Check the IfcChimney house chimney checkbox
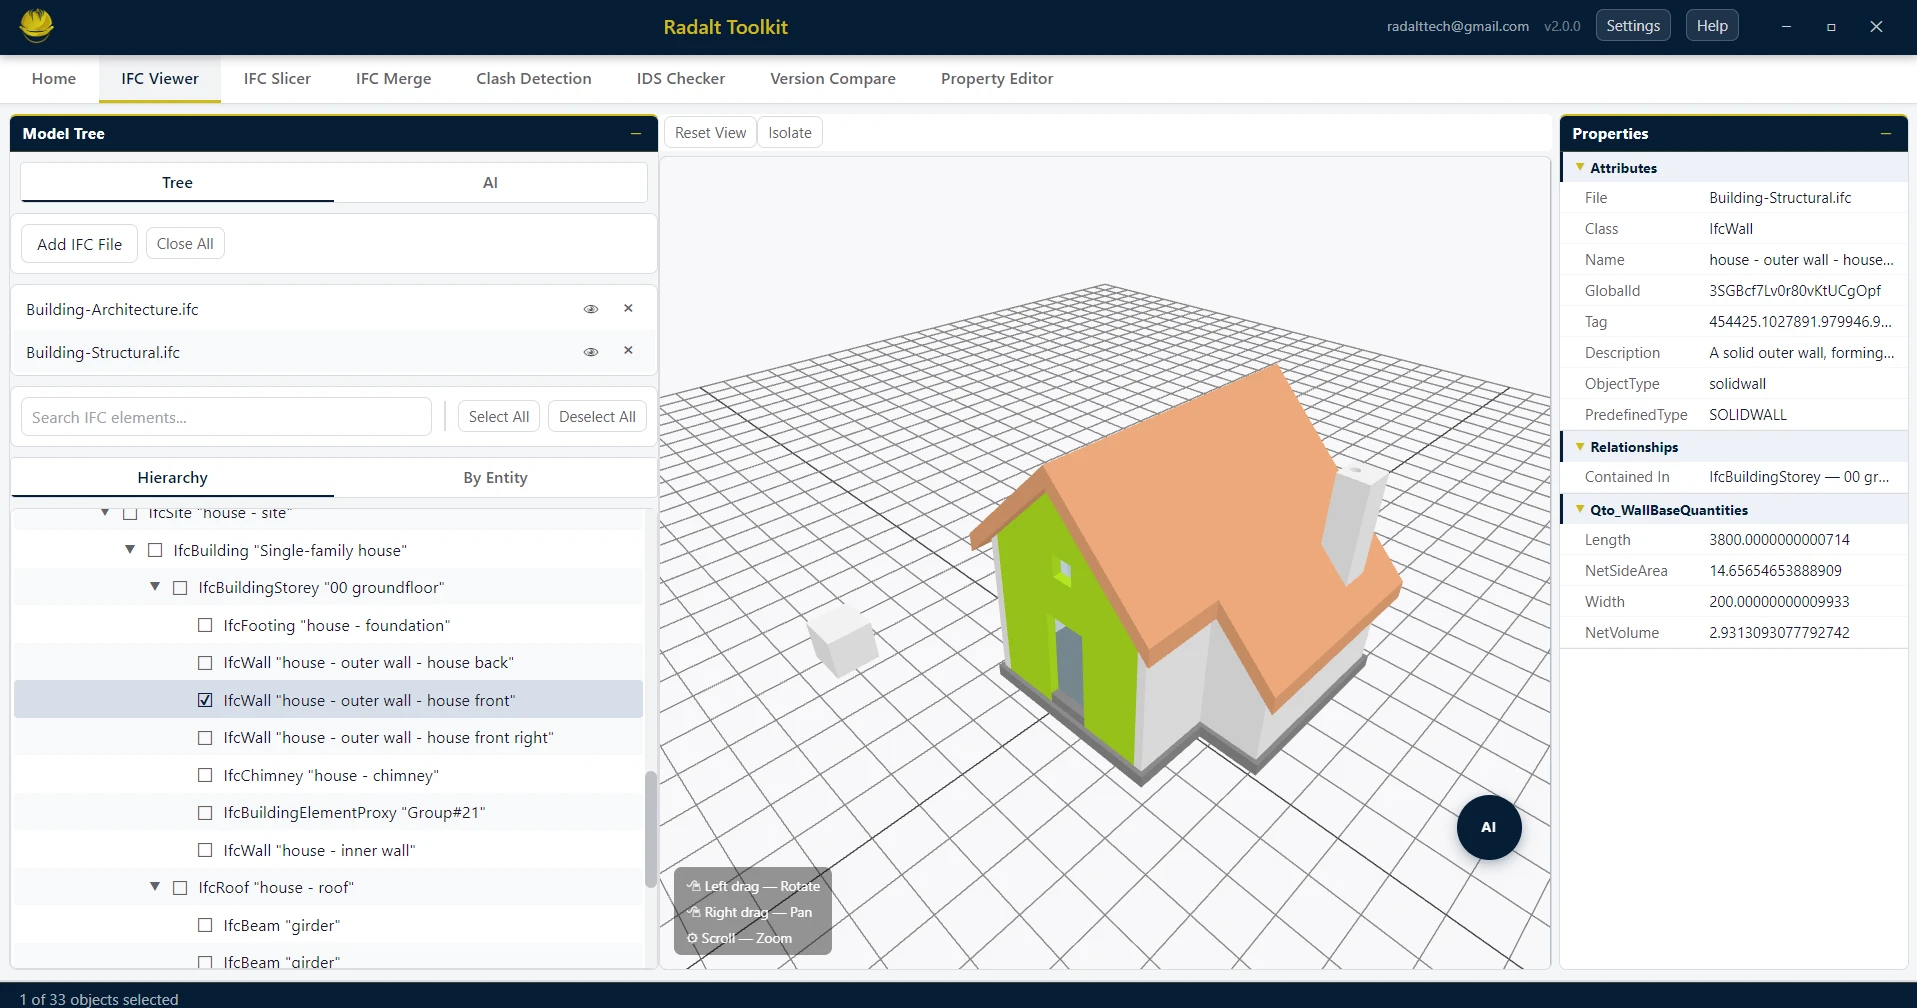The width and height of the screenshot is (1917, 1008). tap(205, 775)
